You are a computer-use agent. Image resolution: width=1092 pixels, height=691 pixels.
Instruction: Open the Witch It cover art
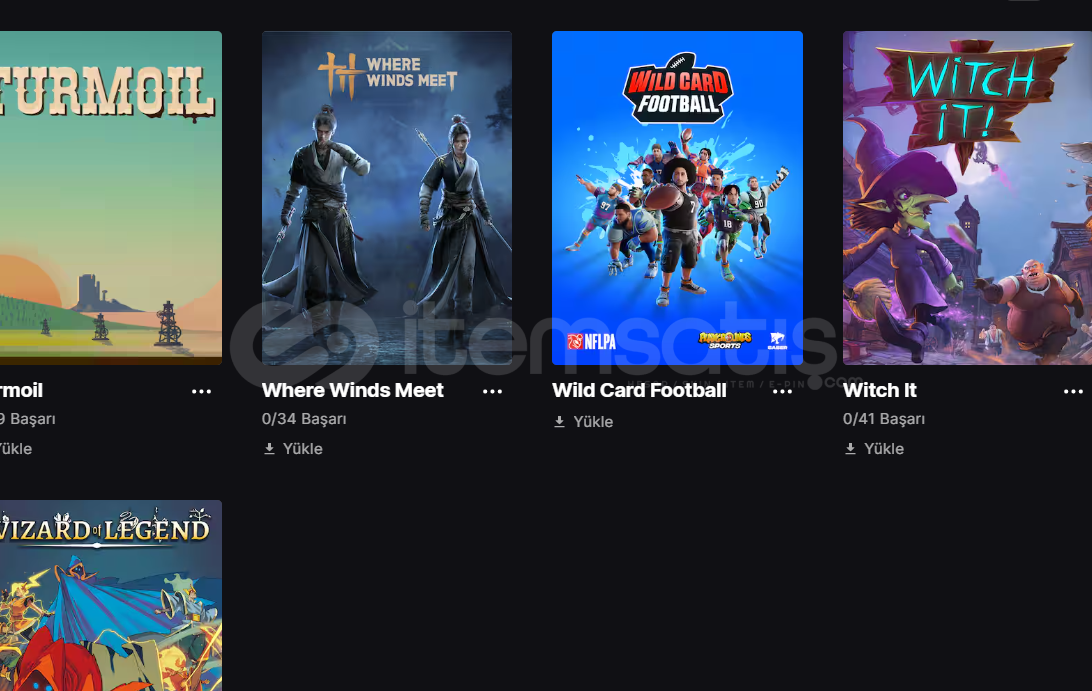(x=967, y=198)
